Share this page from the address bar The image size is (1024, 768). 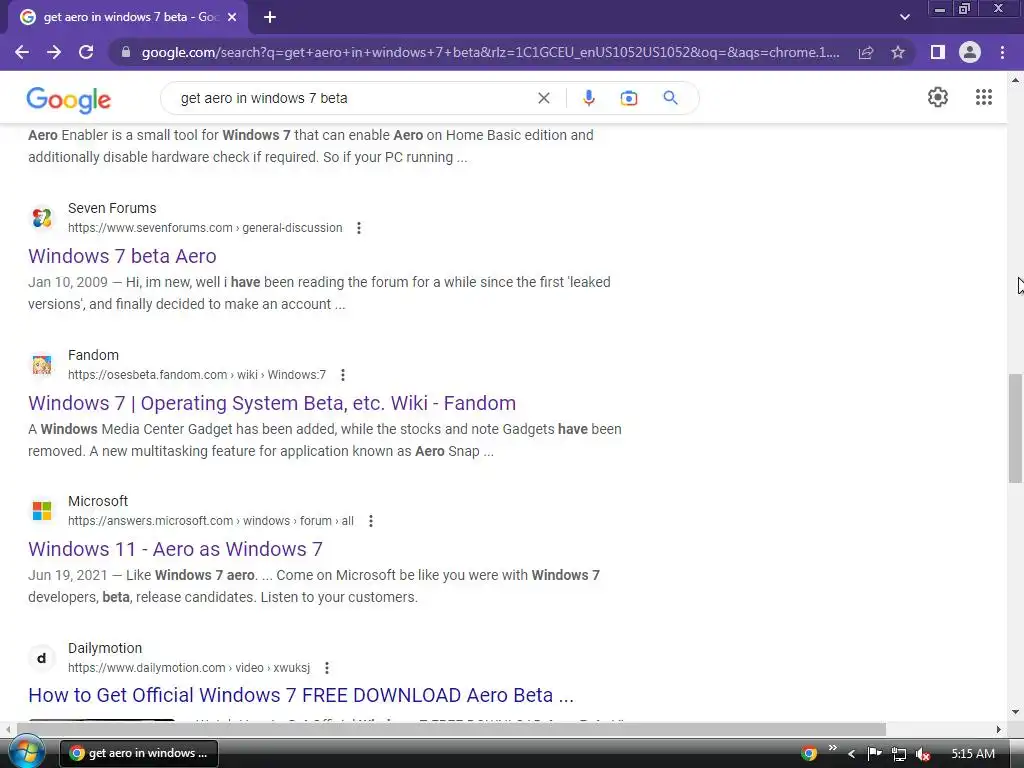point(866,52)
